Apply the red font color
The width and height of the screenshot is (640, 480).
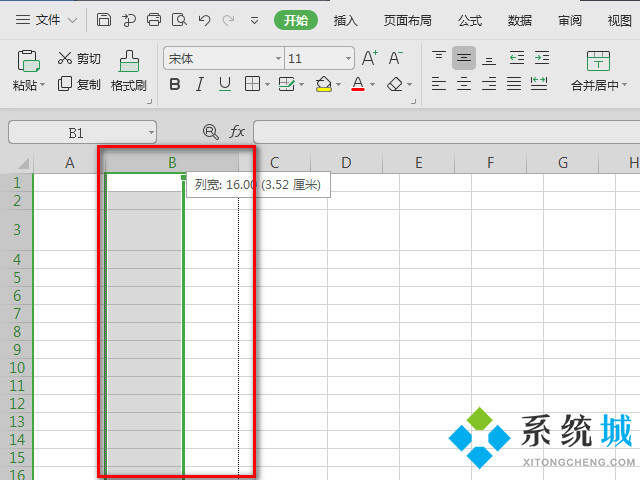(358, 84)
